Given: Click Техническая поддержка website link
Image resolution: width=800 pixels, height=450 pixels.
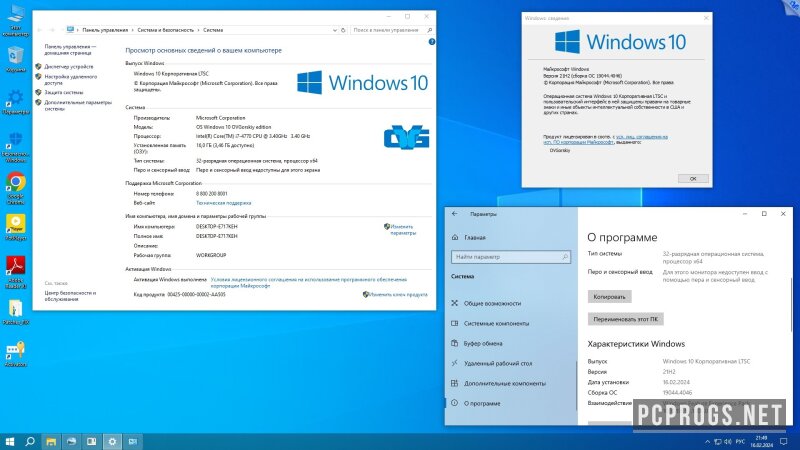Looking at the screenshot, I should pyautogui.click(x=223, y=203).
